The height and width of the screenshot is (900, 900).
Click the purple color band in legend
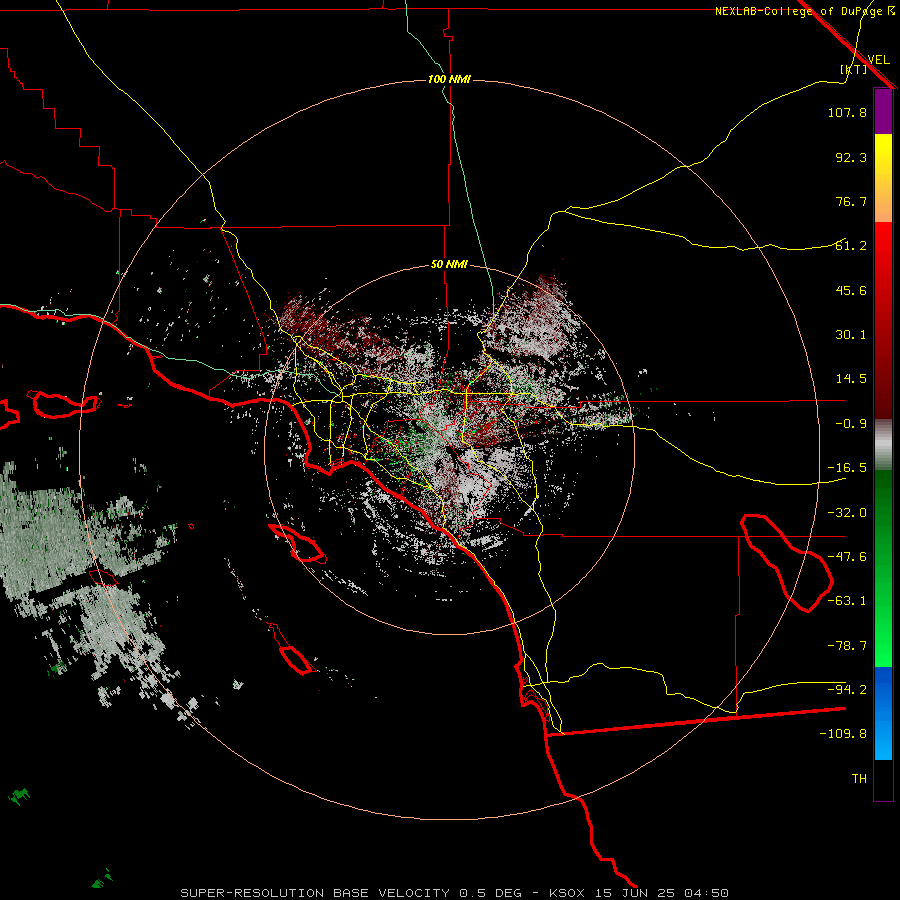point(883,112)
